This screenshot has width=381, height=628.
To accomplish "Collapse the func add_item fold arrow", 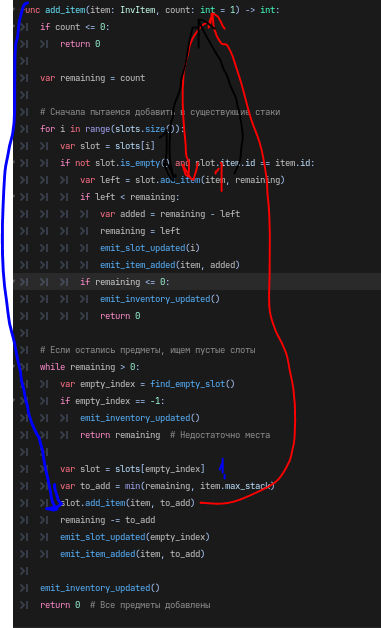I will click(x=15, y=10).
